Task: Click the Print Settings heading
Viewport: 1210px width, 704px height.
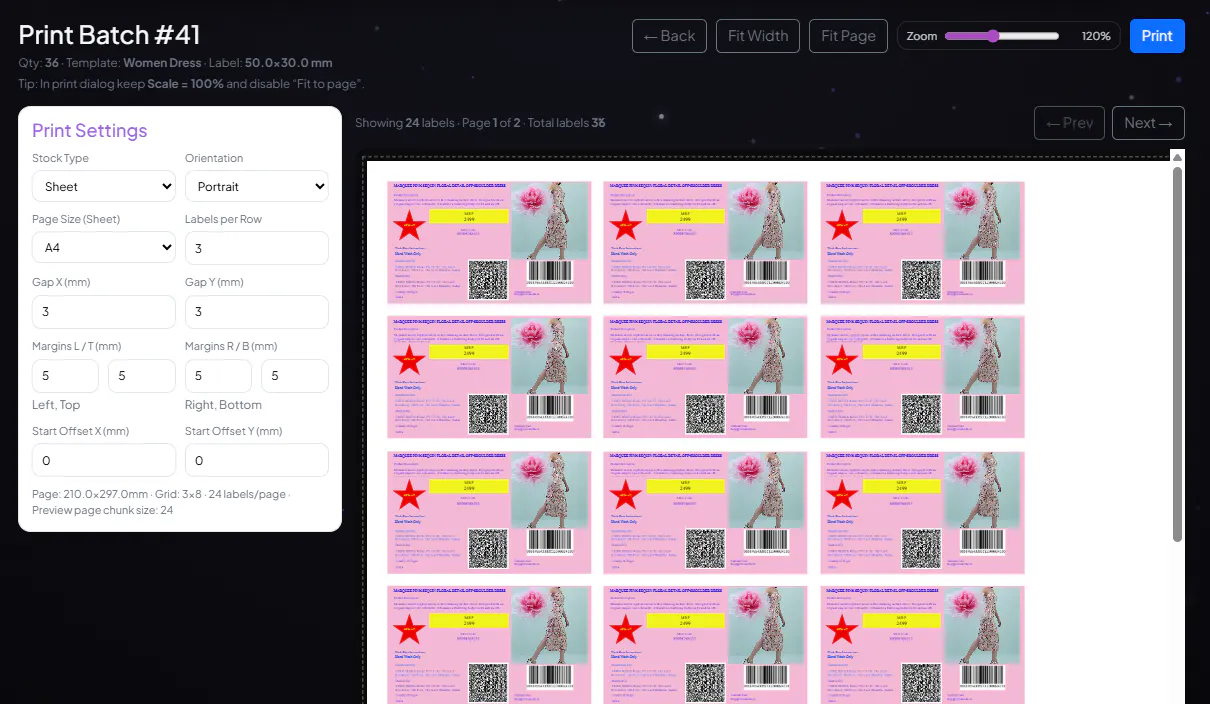Action: 90,131
